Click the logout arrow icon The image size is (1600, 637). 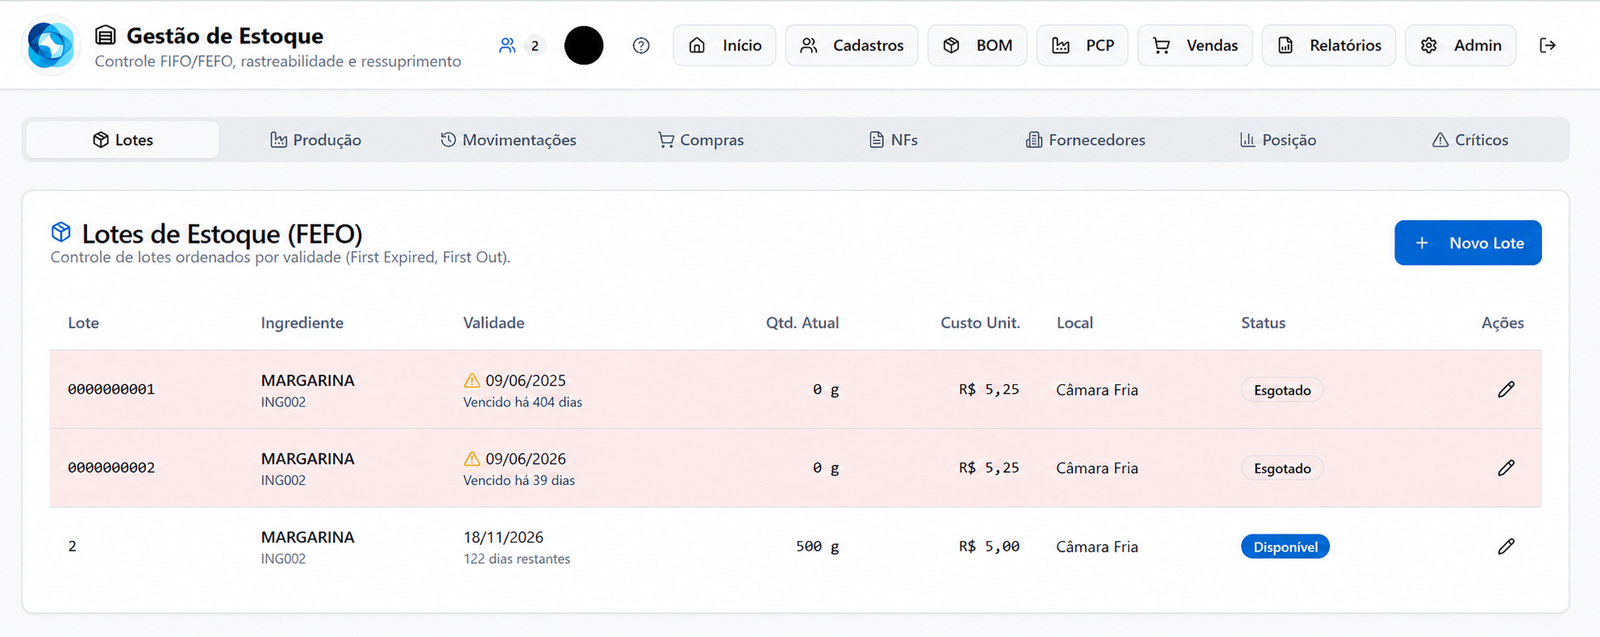tap(1547, 45)
